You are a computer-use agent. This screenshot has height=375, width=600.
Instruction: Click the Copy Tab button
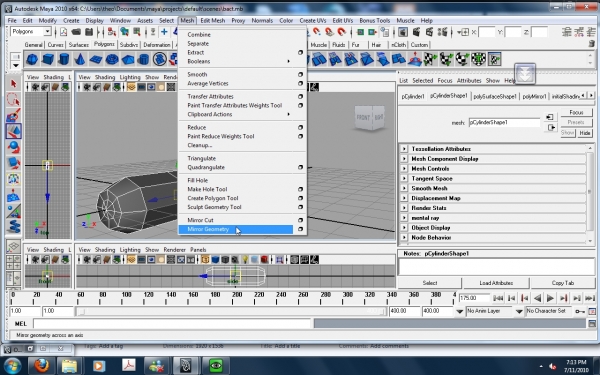(563, 283)
